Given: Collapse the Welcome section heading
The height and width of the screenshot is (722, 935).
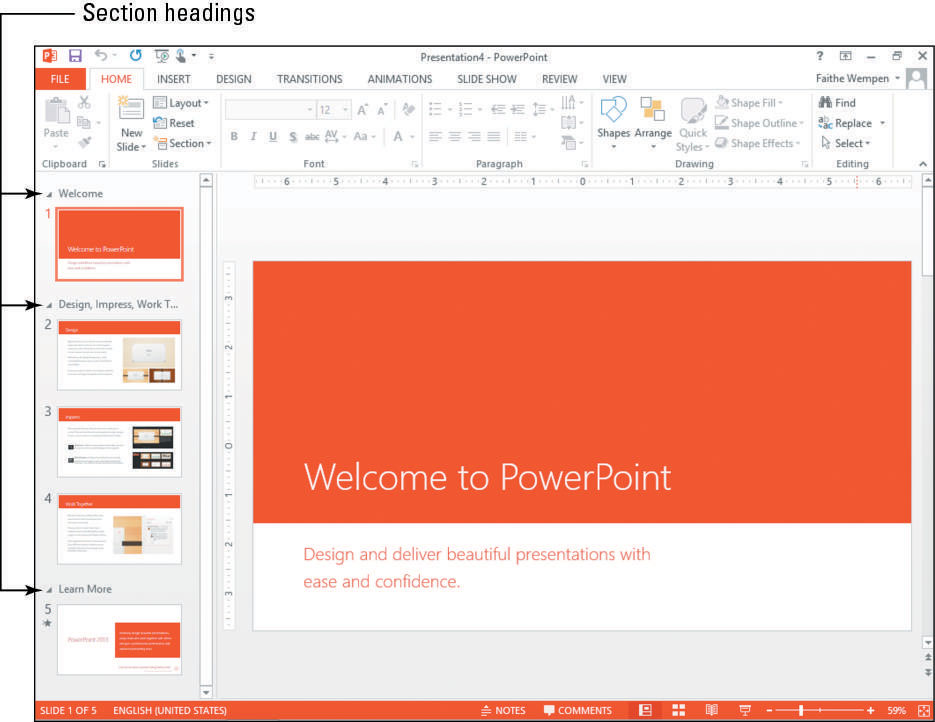Looking at the screenshot, I should [50, 194].
